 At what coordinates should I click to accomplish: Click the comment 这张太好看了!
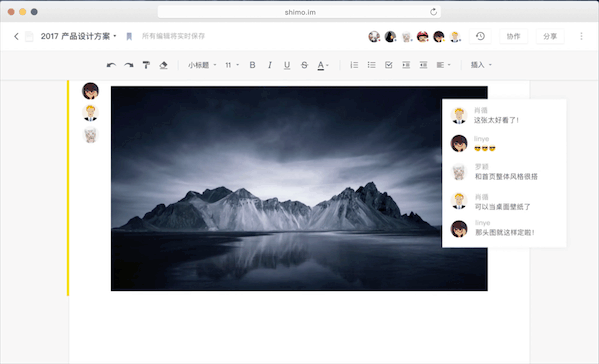click(496, 120)
